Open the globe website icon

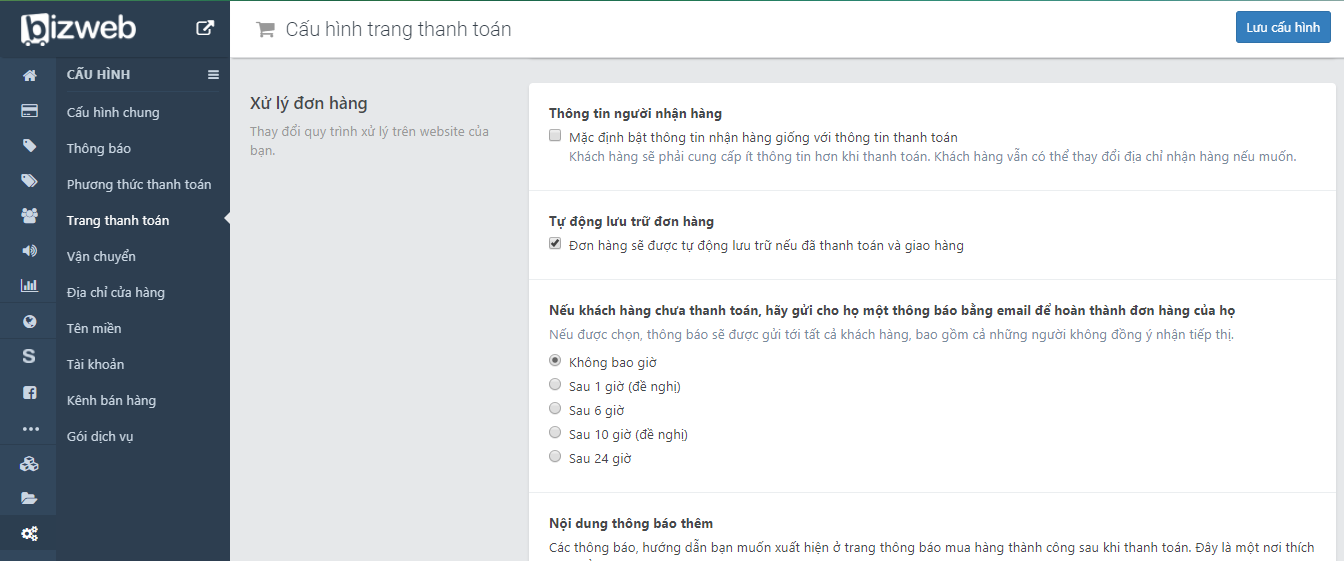(29, 321)
